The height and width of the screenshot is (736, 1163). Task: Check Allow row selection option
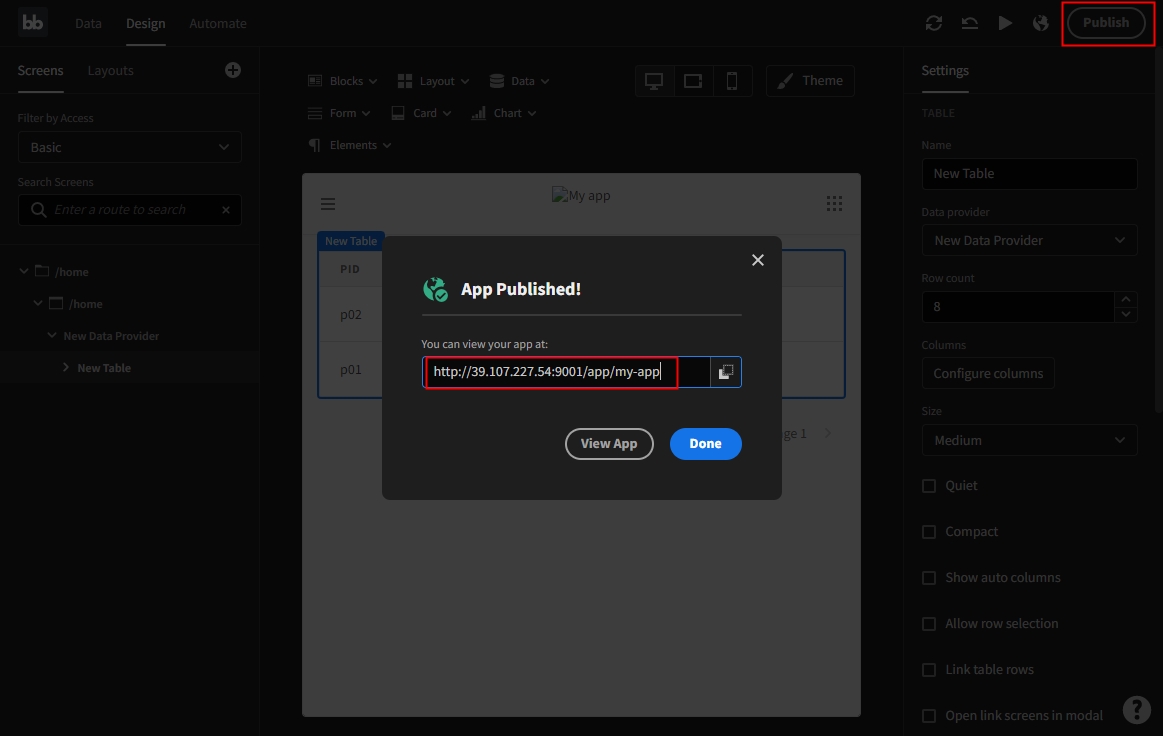click(929, 624)
